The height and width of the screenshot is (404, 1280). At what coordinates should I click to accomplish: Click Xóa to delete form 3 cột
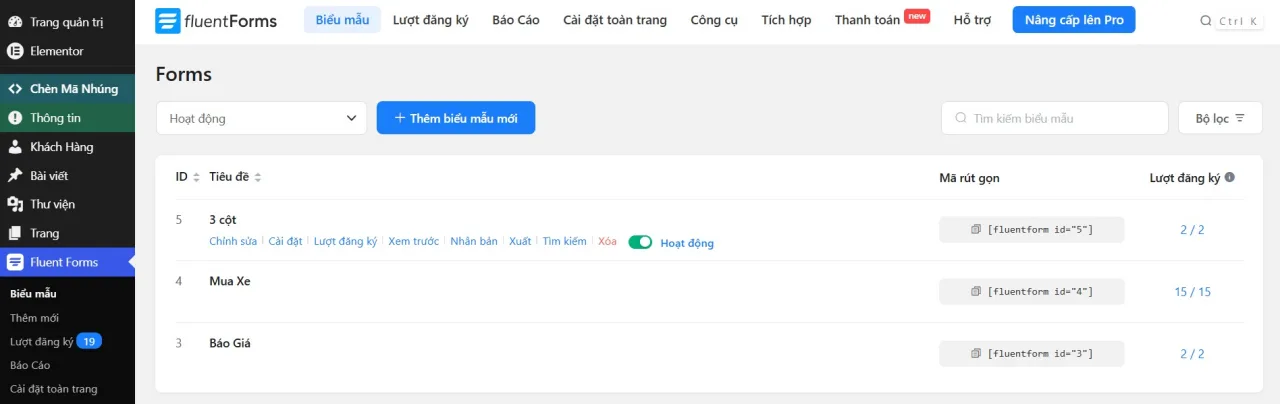(x=607, y=242)
